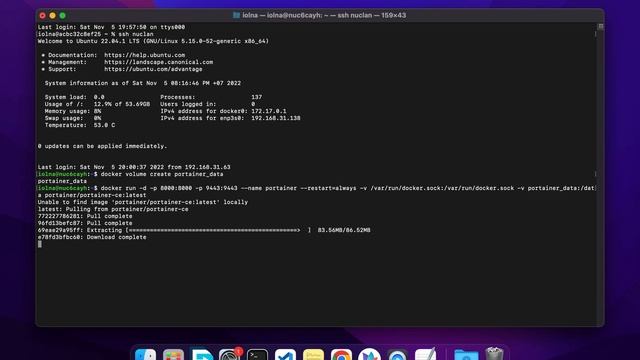Click 'Unable to find image' message line

[143, 202]
